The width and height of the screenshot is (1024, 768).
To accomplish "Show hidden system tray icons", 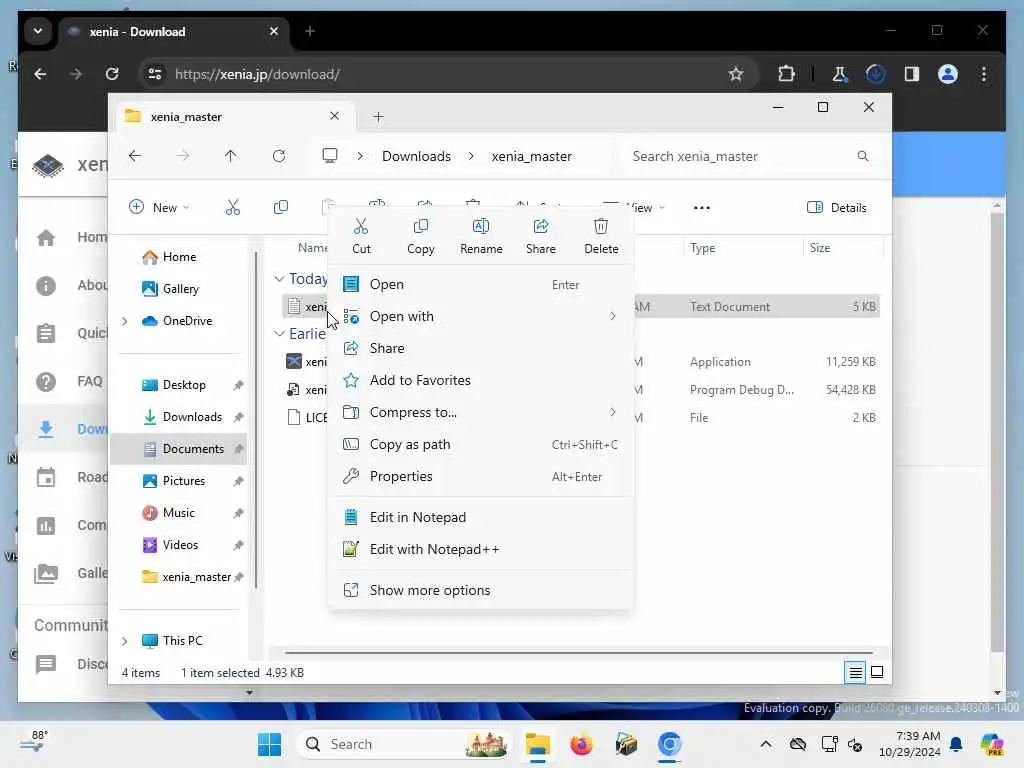I will click(x=765, y=744).
